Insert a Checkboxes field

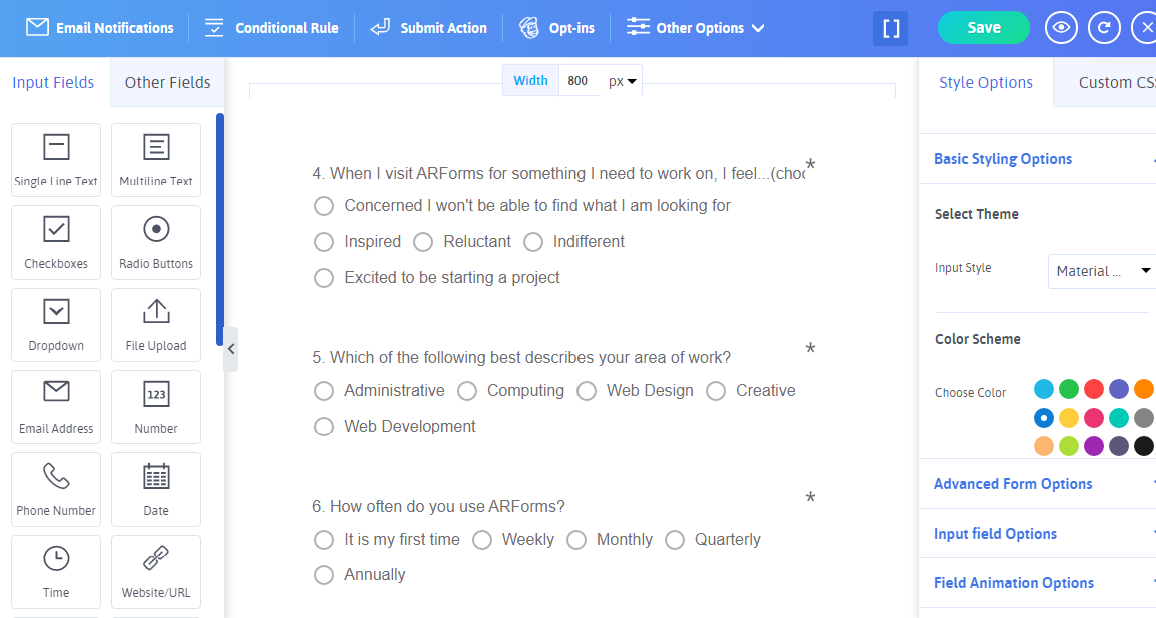click(x=56, y=242)
